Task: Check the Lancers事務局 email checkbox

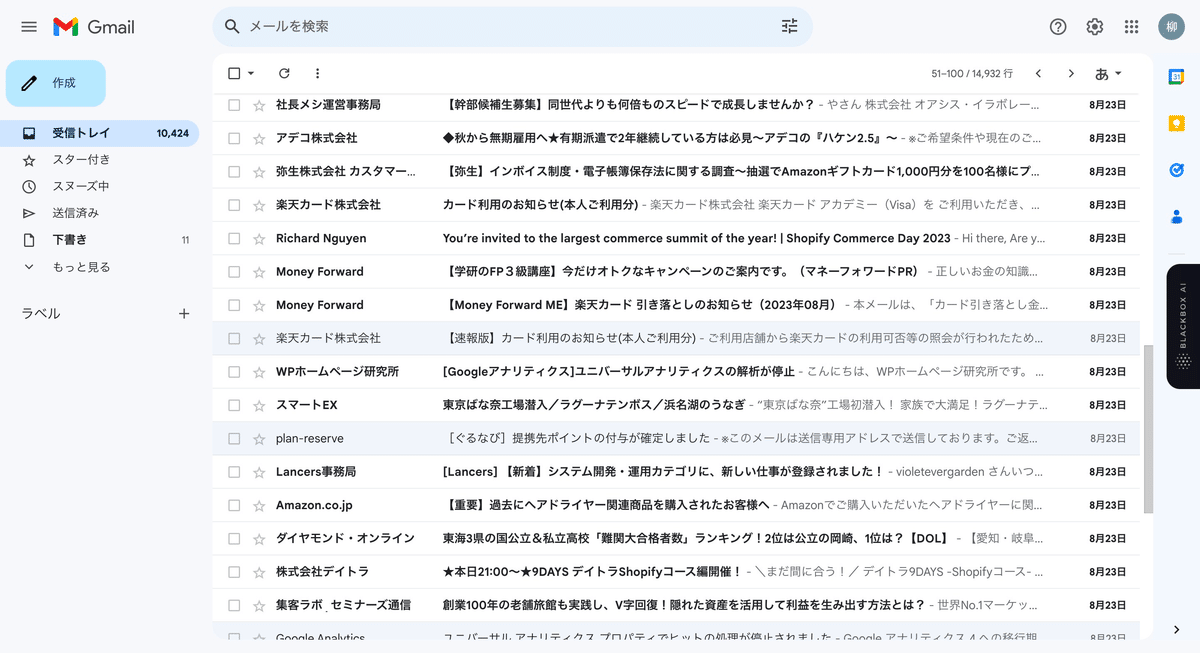Action: pyautogui.click(x=234, y=471)
